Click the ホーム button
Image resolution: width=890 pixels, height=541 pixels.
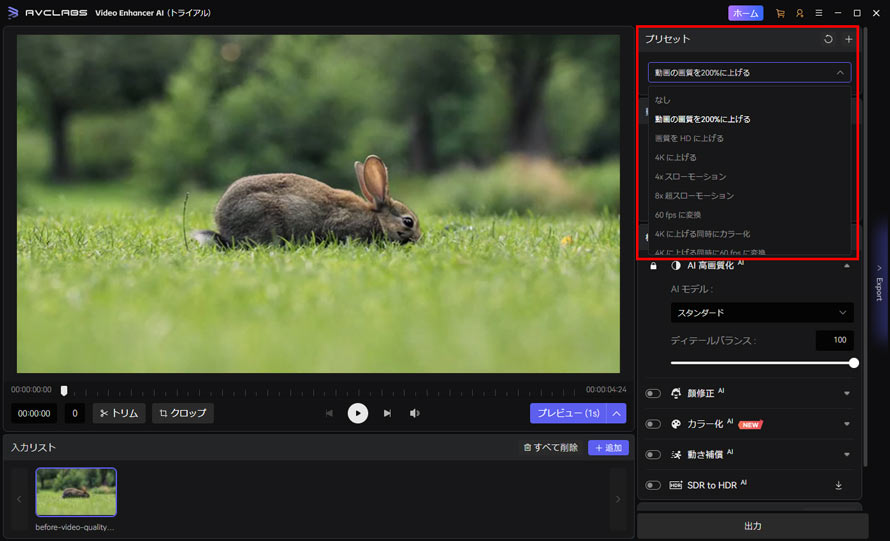tap(745, 13)
